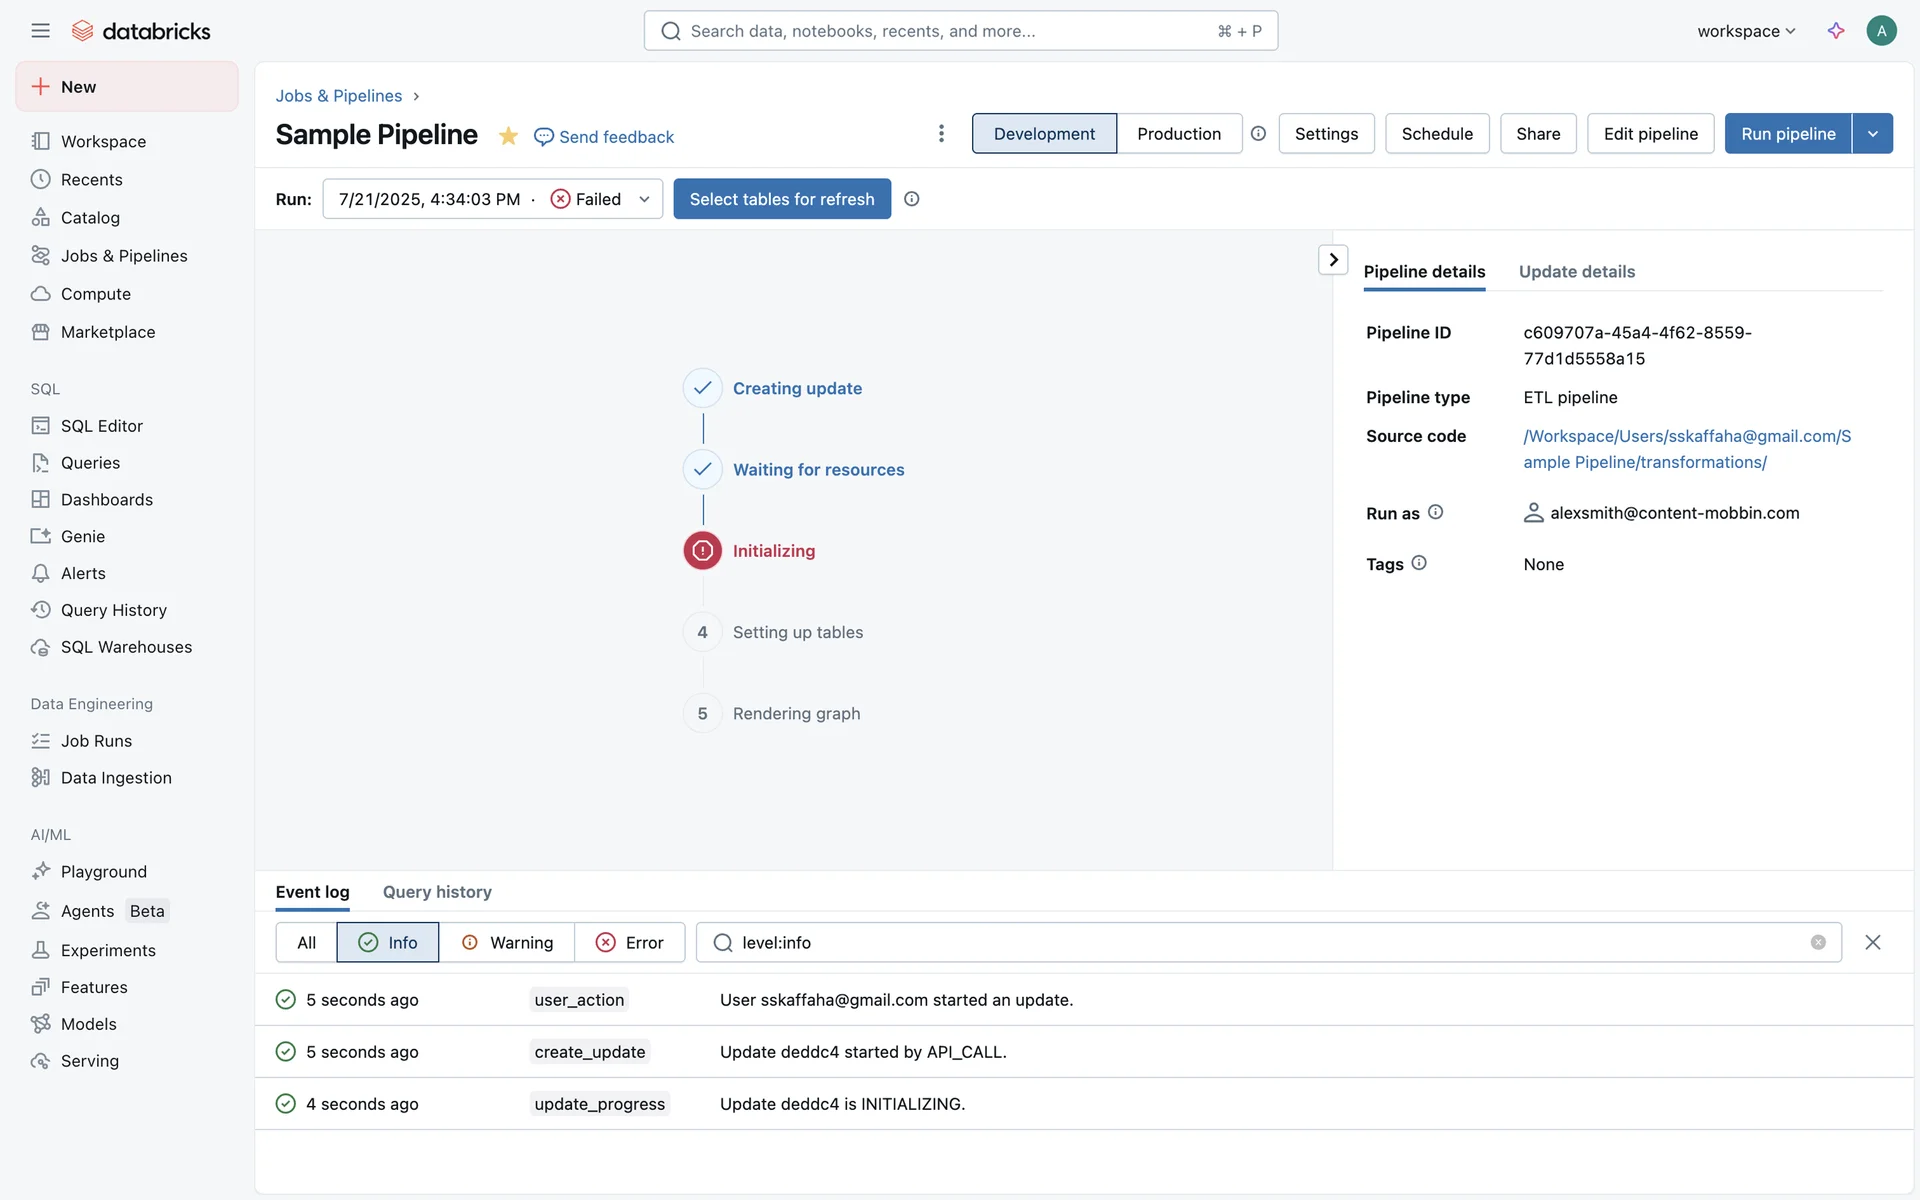Viewport: 1920px width, 1200px height.
Task: Open the pipeline kebab menu
Action: (x=941, y=134)
